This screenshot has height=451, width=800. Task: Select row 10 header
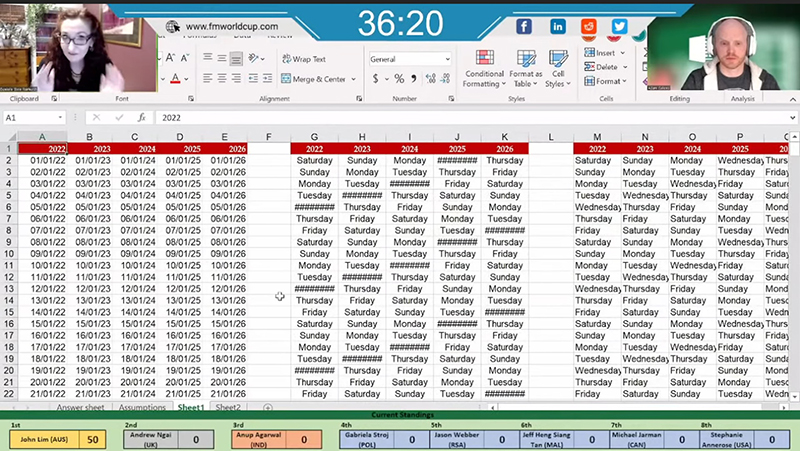tap(9, 254)
